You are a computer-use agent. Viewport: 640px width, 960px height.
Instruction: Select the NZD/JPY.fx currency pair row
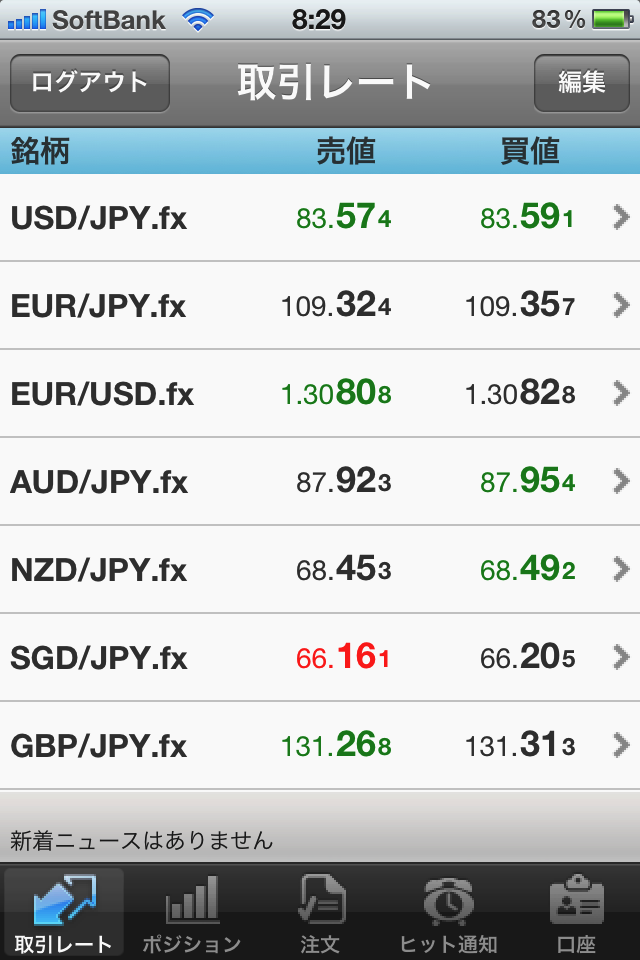(x=320, y=569)
